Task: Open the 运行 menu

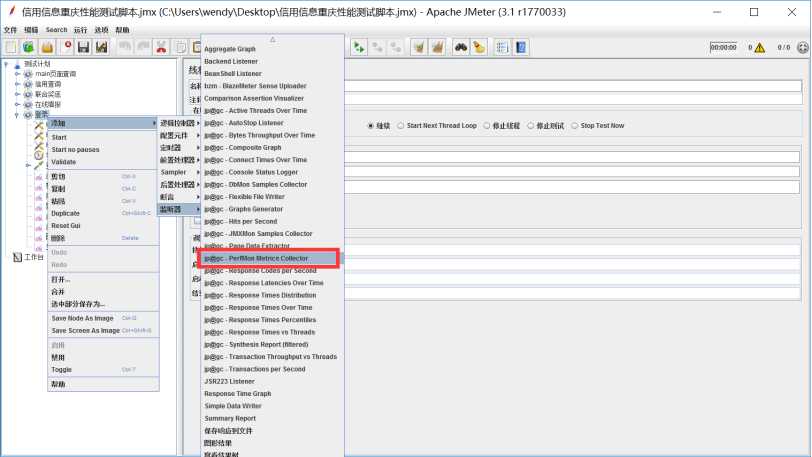Action: coord(80,30)
